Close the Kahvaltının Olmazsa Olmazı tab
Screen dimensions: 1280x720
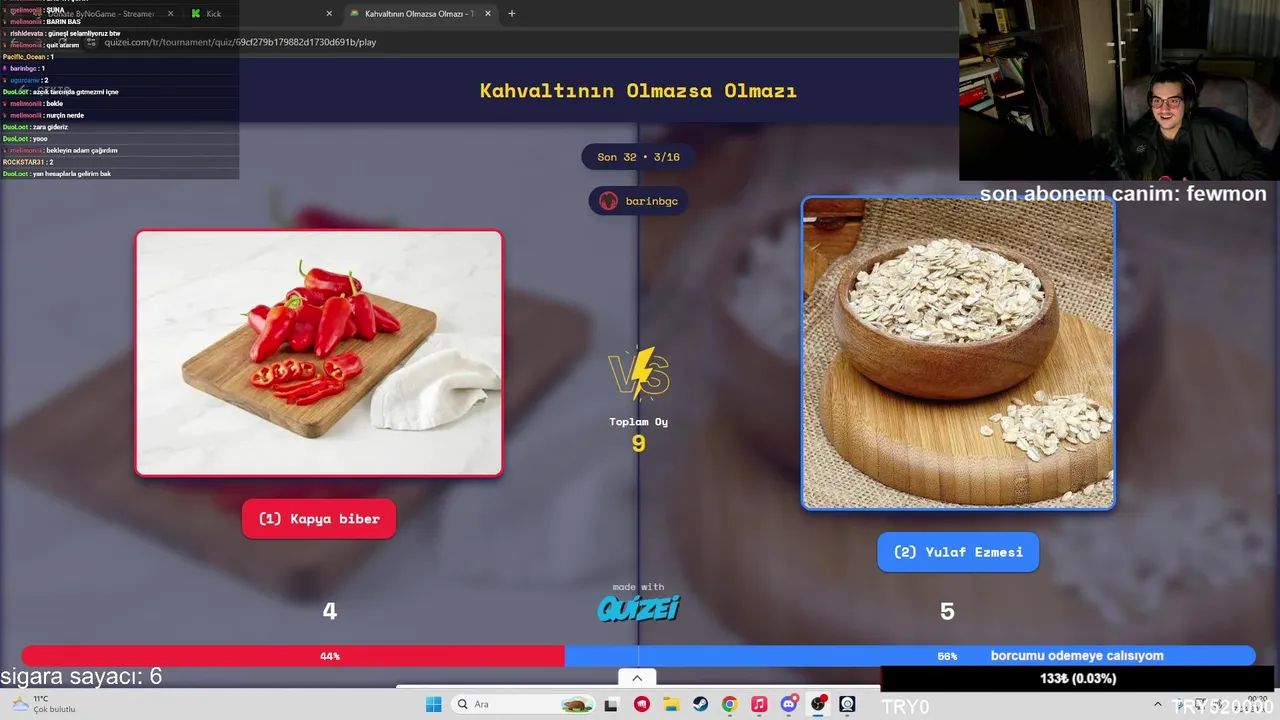click(x=488, y=14)
